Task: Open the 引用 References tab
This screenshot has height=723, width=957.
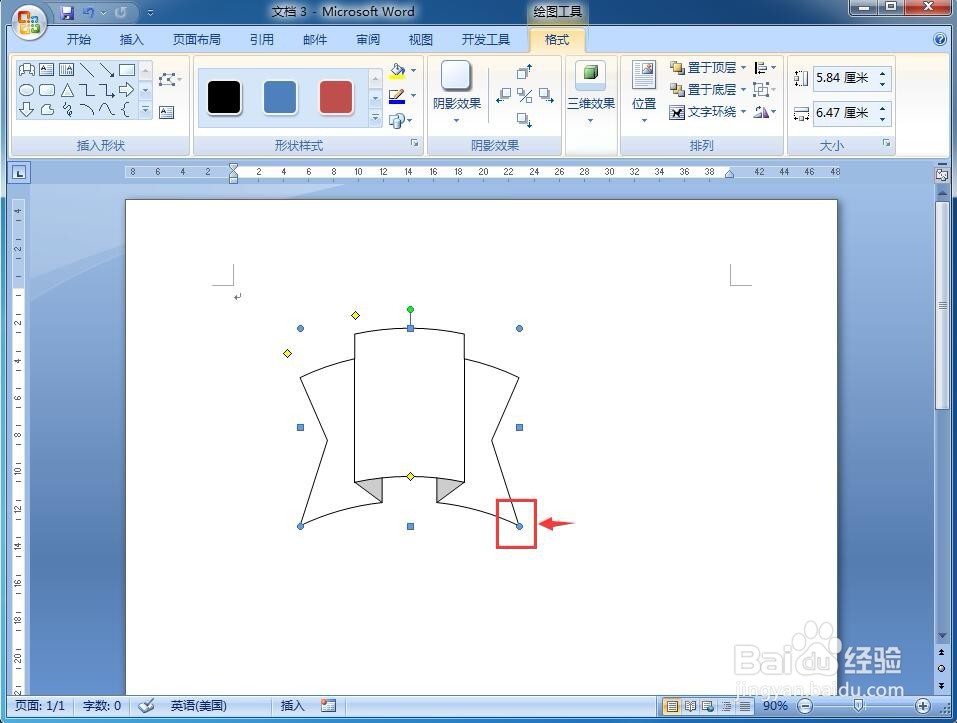Action: [262, 40]
